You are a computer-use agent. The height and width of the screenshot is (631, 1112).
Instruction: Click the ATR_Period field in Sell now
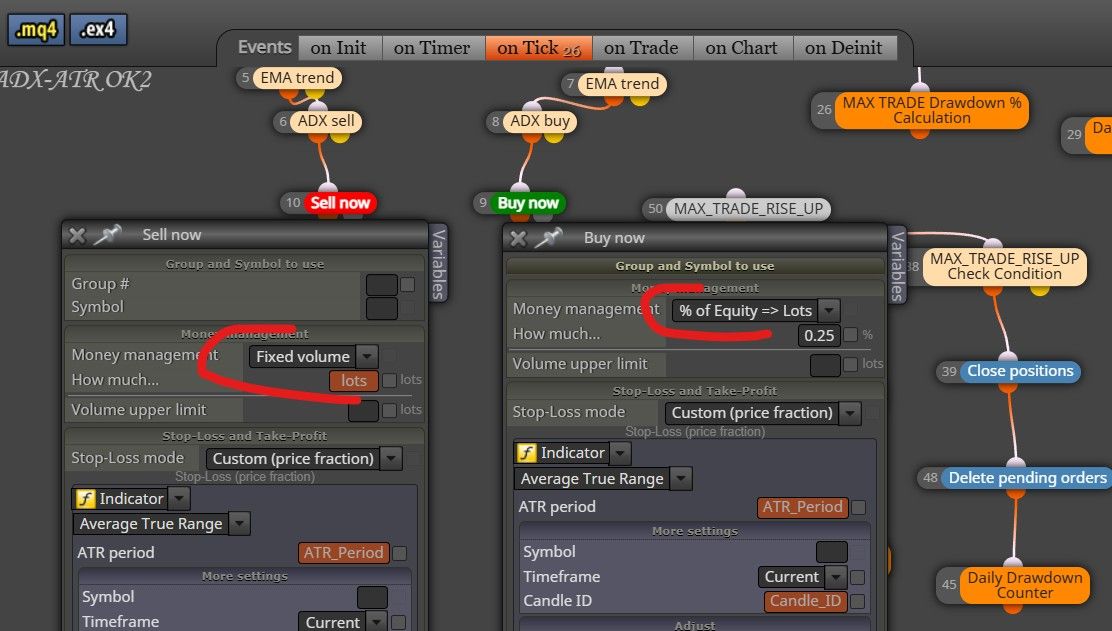pos(344,553)
